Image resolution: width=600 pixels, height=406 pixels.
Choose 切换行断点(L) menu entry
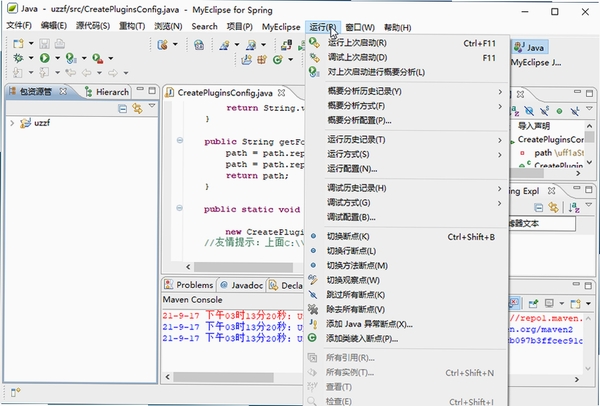coord(407,251)
